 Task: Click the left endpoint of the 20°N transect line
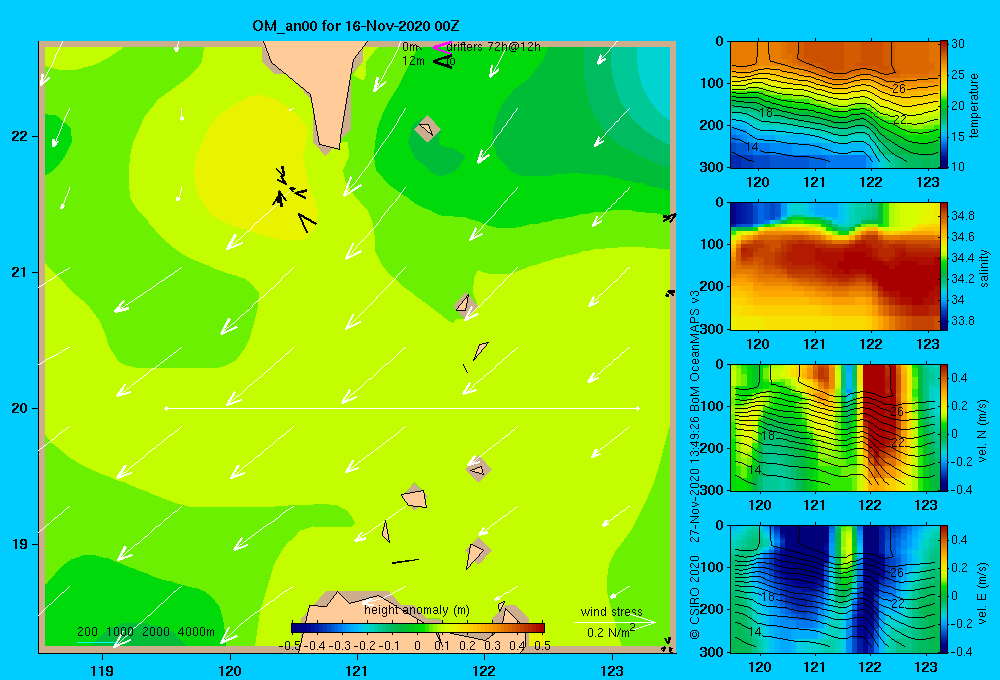166,408
